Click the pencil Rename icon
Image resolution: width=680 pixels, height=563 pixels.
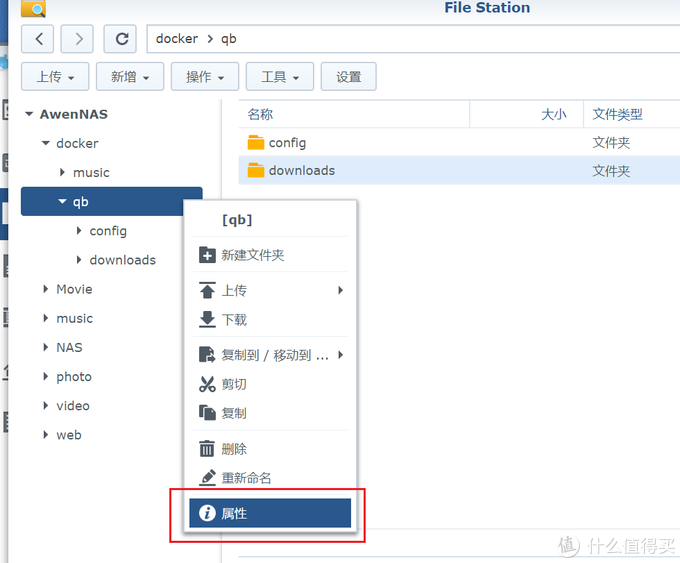point(207,478)
